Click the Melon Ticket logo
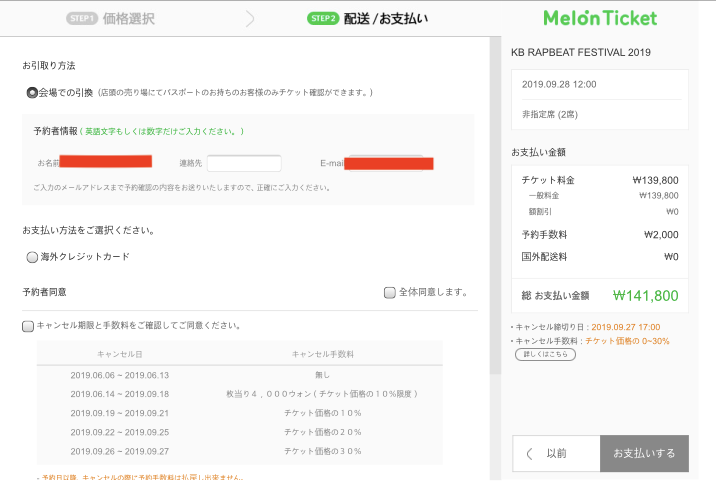This screenshot has height=487, width=716. pos(600,18)
